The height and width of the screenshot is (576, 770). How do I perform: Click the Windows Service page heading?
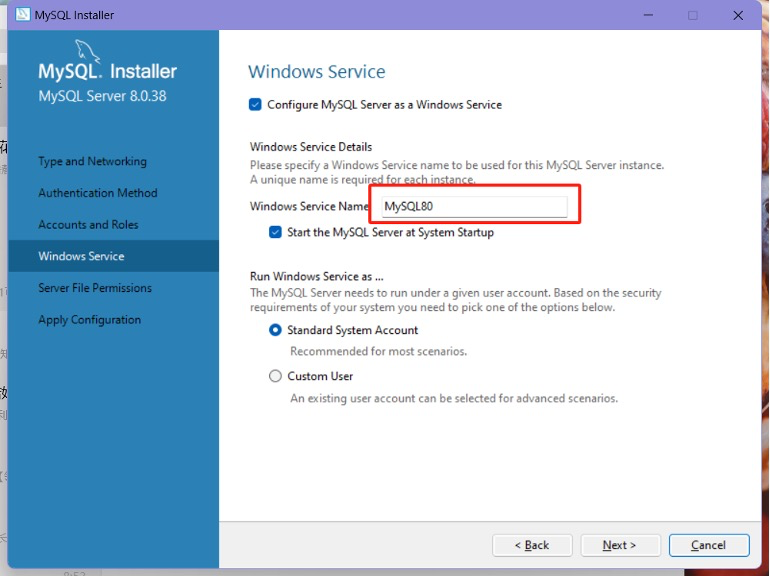pyautogui.click(x=316, y=72)
